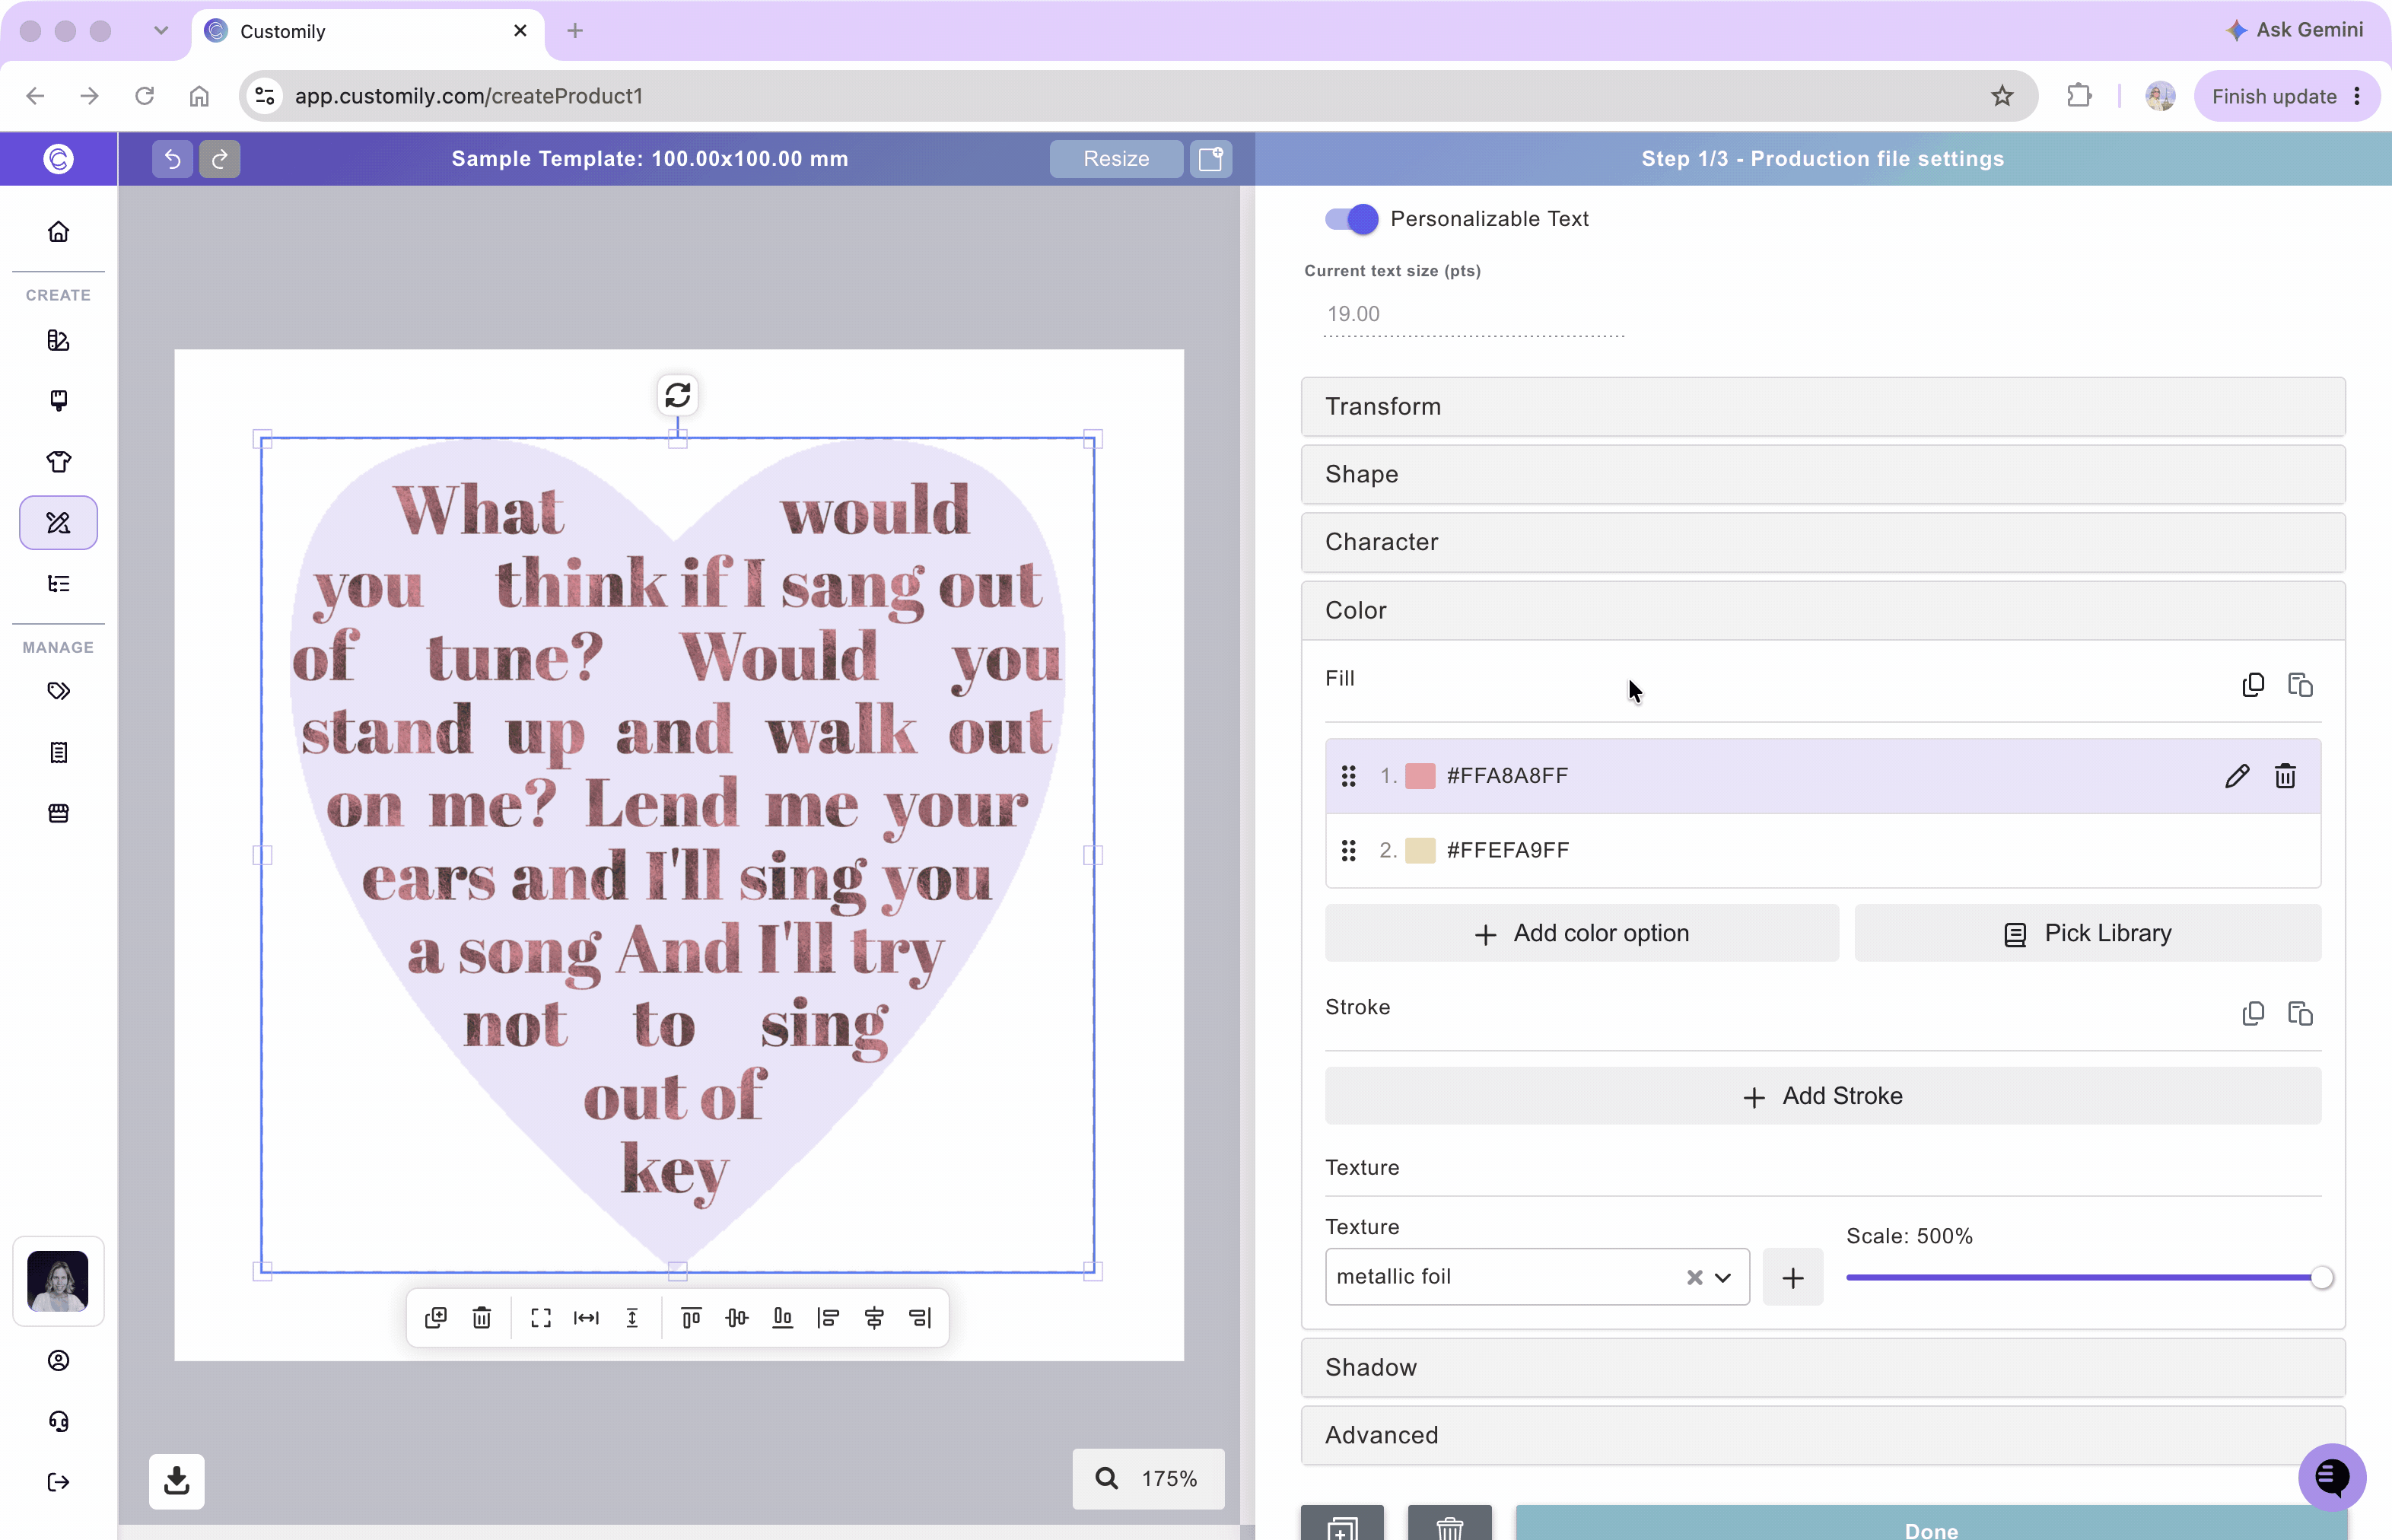
Task: Select the t-shirt products icon
Action: (x=59, y=462)
